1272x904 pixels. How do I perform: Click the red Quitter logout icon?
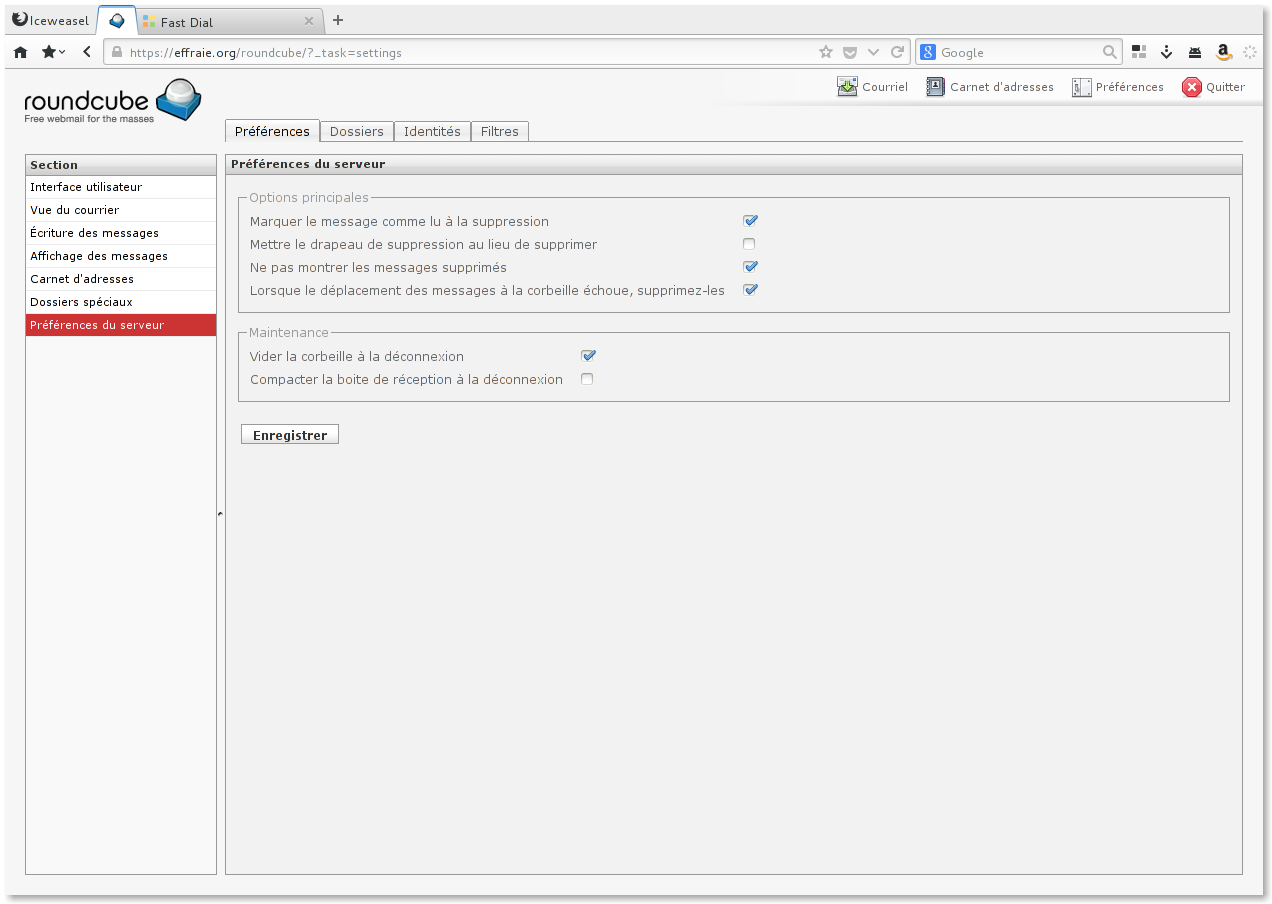1191,87
